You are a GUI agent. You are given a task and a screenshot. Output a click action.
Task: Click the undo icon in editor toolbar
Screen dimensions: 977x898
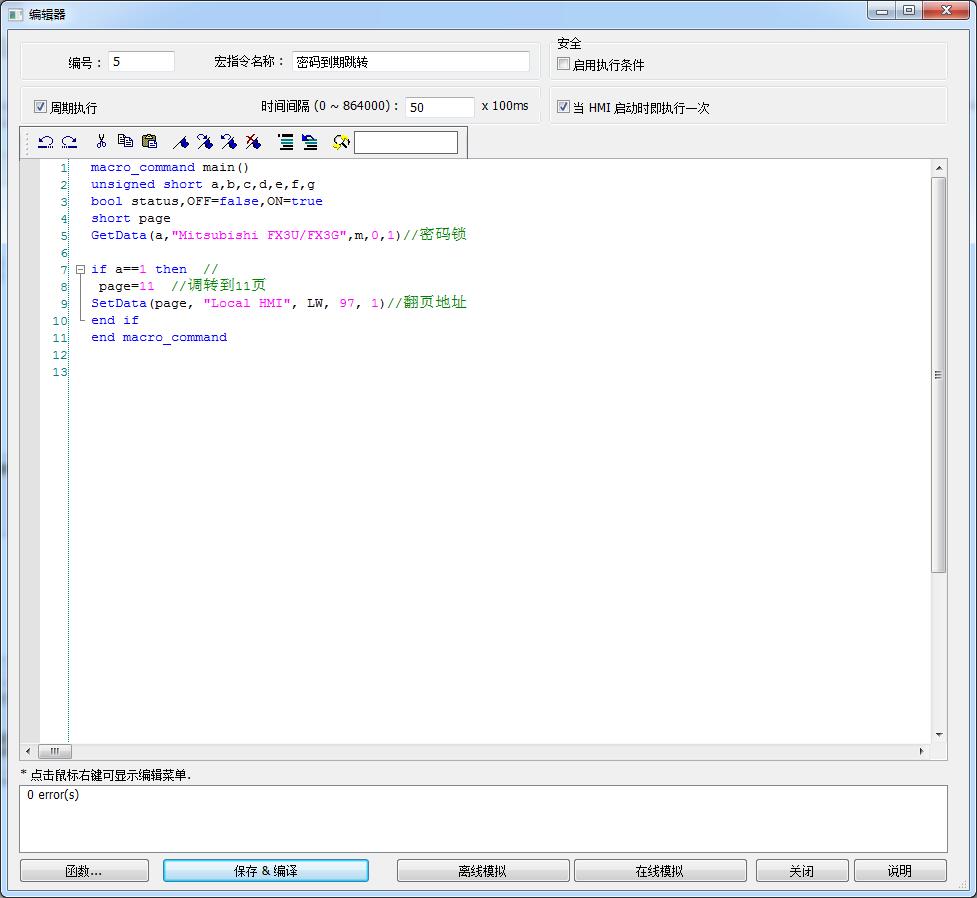coord(45,142)
